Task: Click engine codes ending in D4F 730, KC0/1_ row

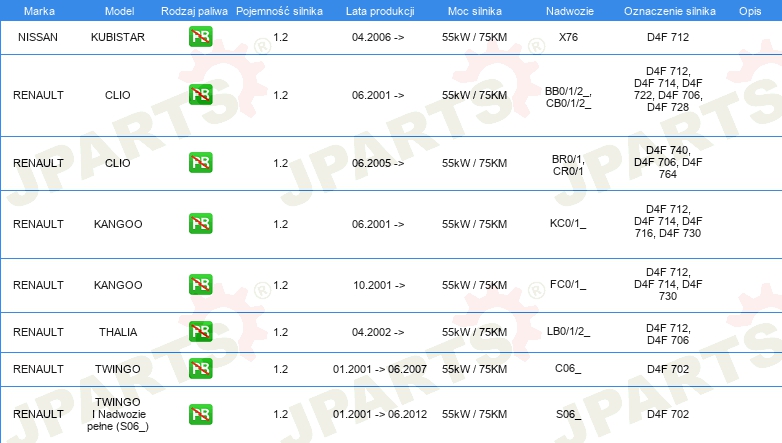Action: [x=668, y=221]
